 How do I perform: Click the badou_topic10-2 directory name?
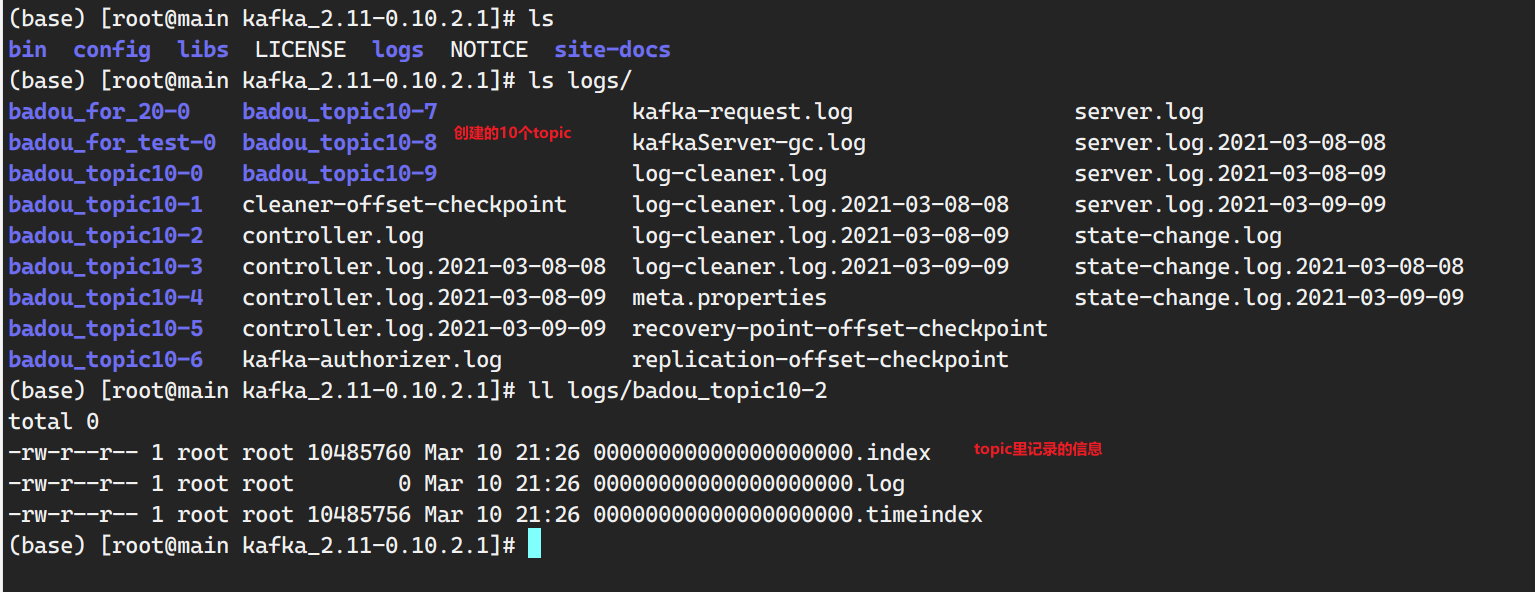106,236
